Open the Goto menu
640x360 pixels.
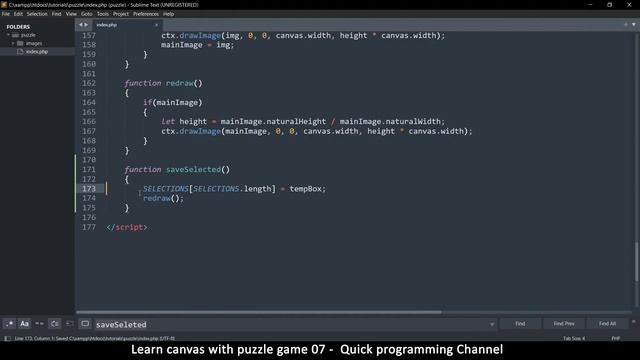pos(87,14)
